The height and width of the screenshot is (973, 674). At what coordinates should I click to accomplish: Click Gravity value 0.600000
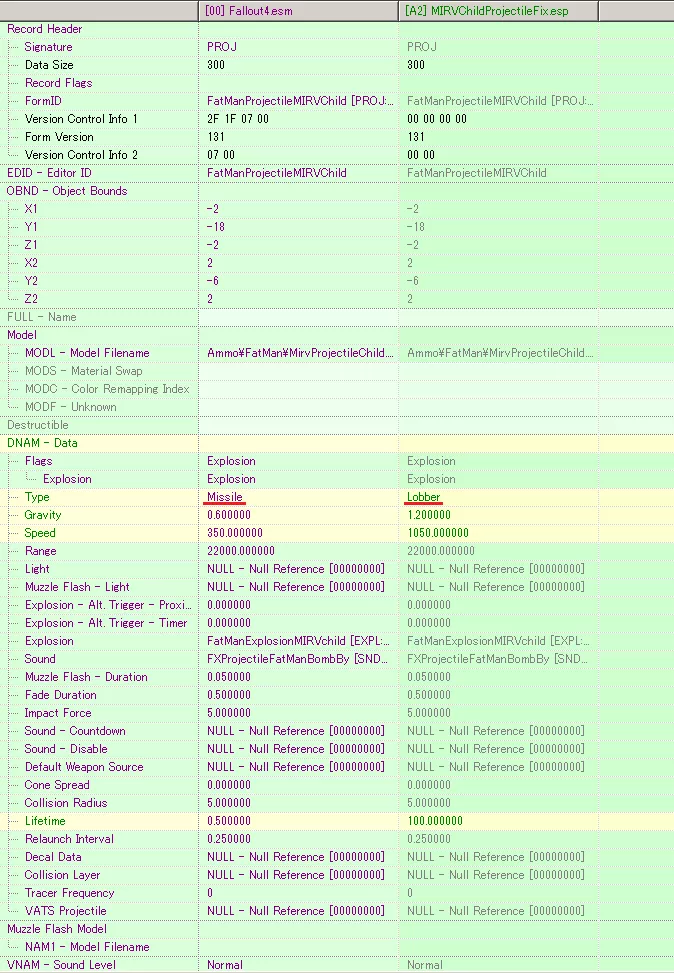(229, 515)
